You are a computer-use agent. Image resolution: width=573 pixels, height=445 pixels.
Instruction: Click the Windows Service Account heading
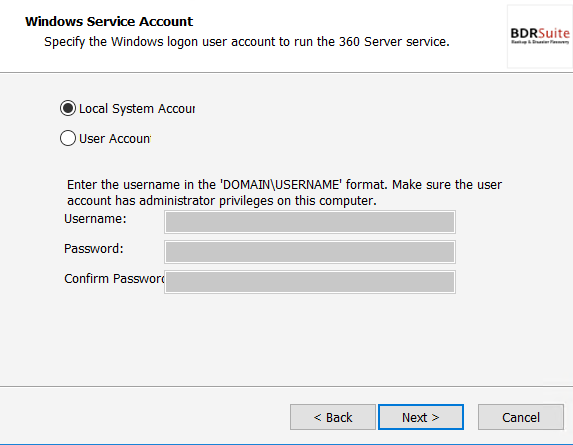(109, 22)
